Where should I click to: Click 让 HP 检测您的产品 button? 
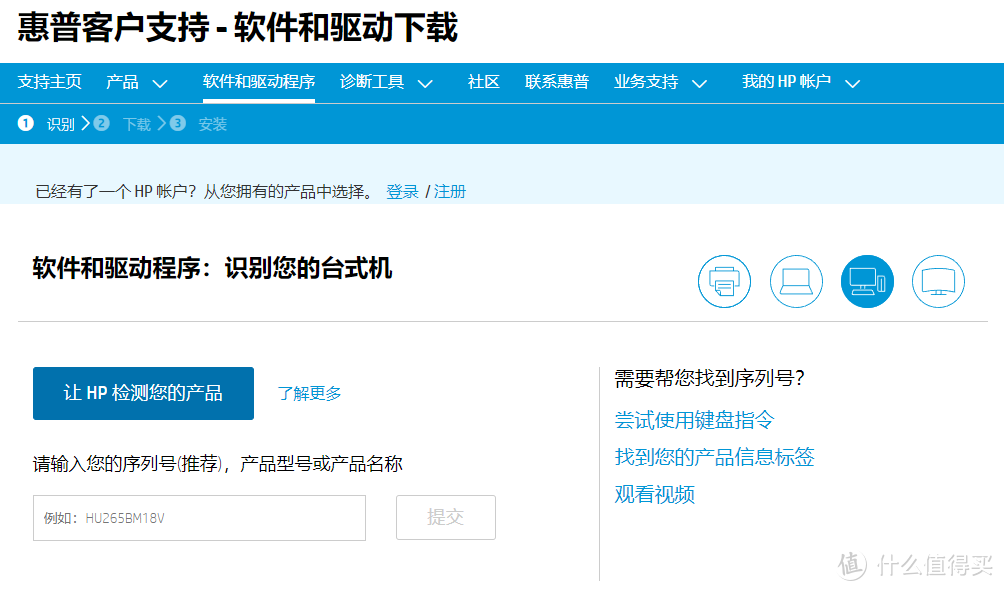[143, 393]
